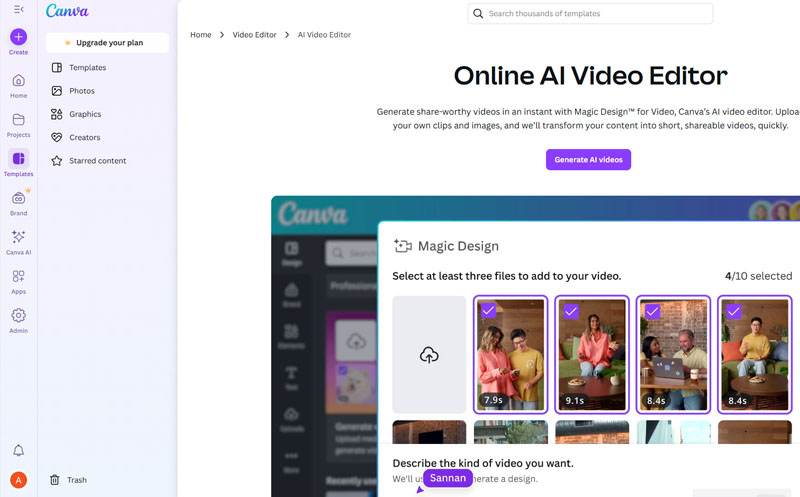Click the Search thousands of templates field
800x497 pixels.
point(590,14)
